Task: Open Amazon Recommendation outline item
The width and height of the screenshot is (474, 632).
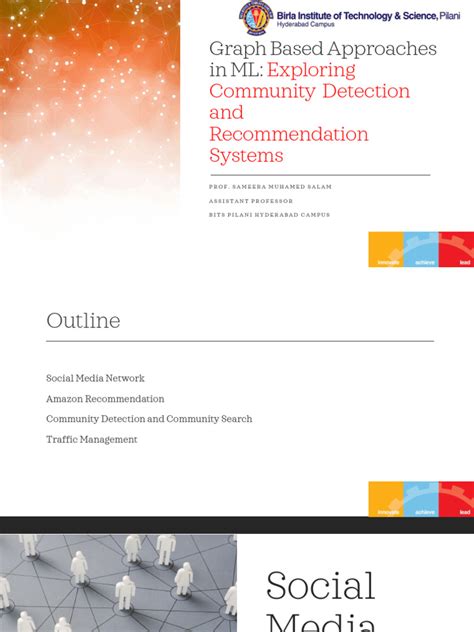Action: 105,399
